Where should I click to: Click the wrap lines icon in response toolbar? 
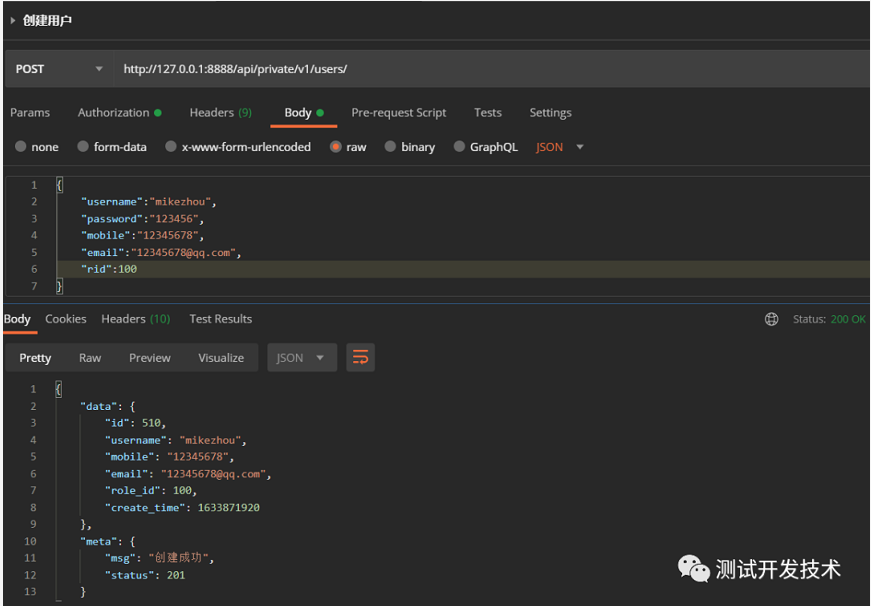pyautogui.click(x=360, y=358)
